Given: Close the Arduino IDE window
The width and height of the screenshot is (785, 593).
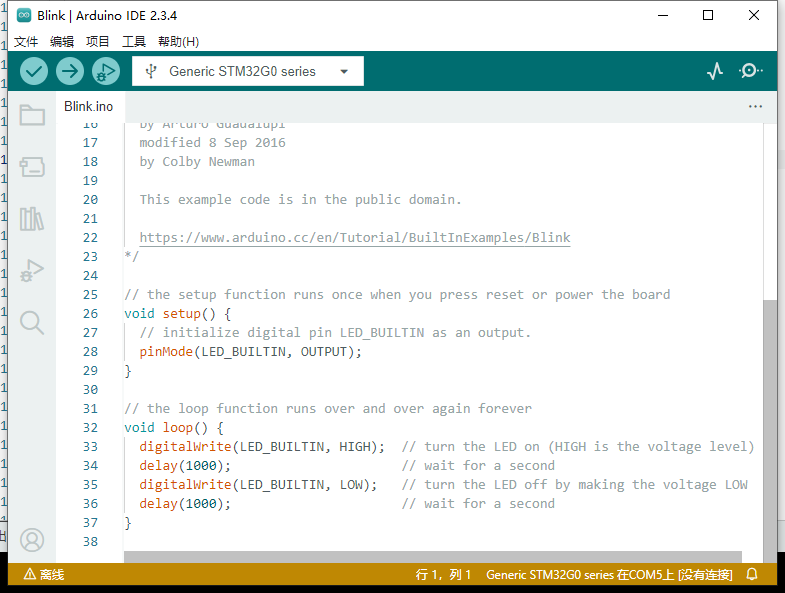Looking at the screenshot, I should [753, 16].
